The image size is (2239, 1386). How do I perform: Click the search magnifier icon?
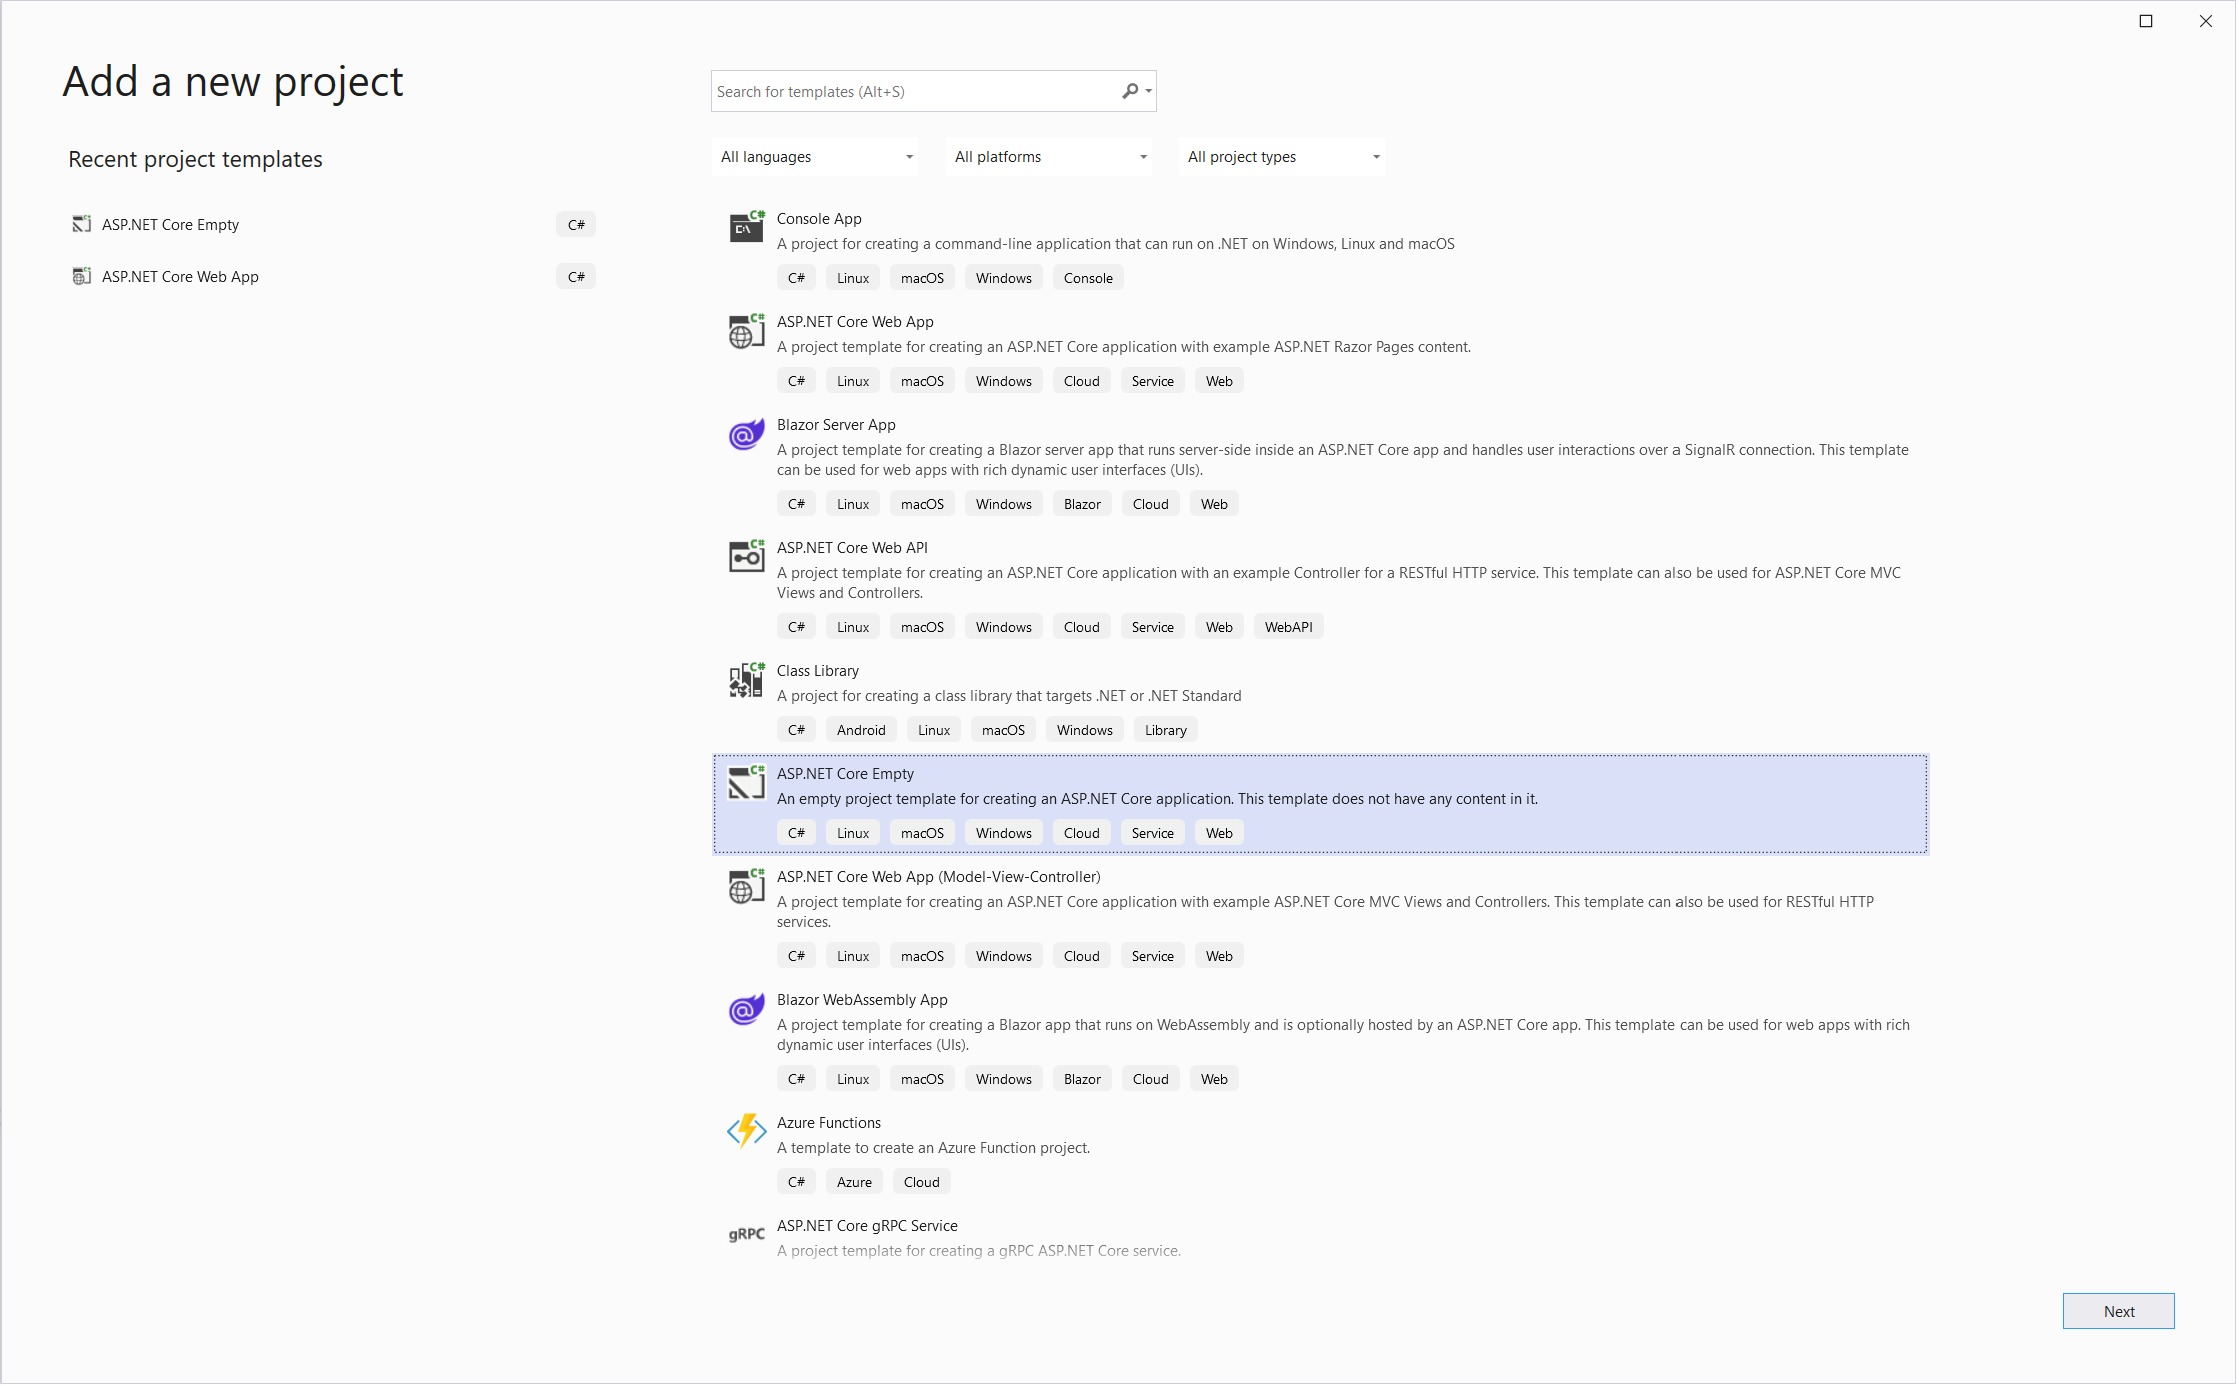pos(1131,90)
